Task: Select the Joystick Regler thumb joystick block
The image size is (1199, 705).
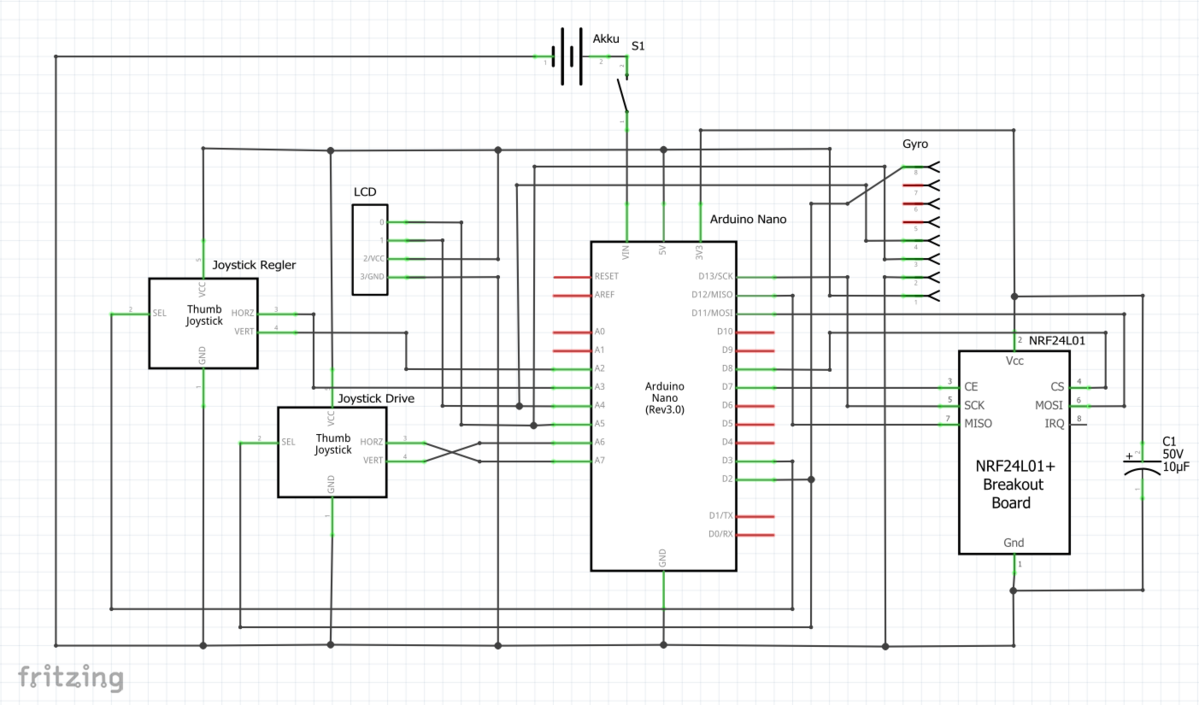Action: pos(203,322)
